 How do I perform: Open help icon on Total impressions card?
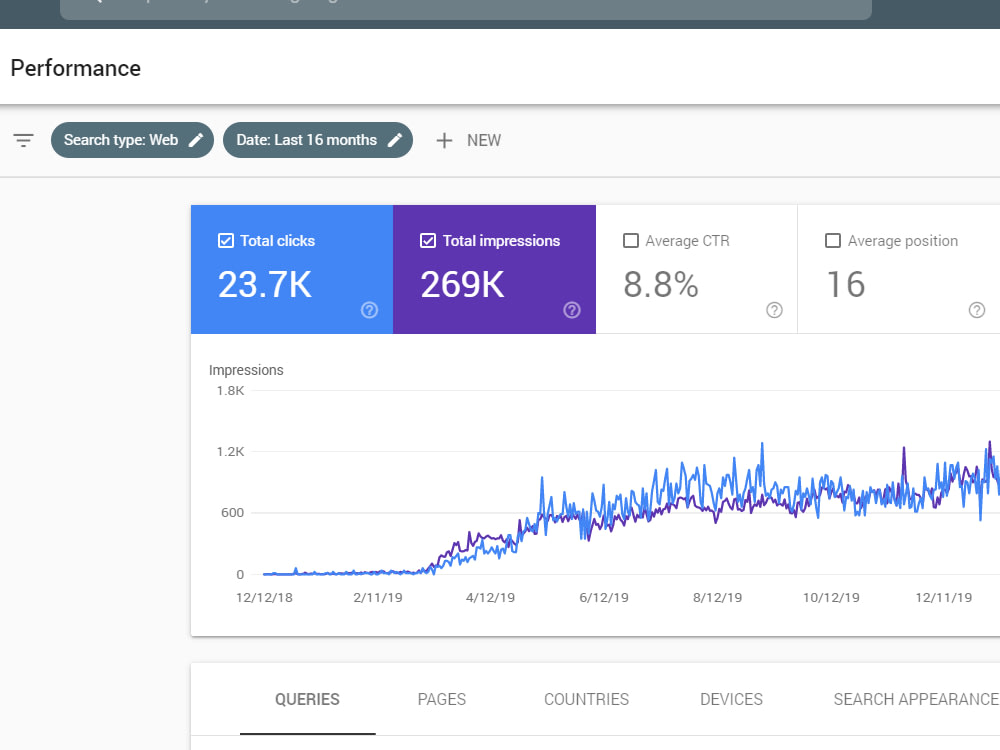coord(572,310)
